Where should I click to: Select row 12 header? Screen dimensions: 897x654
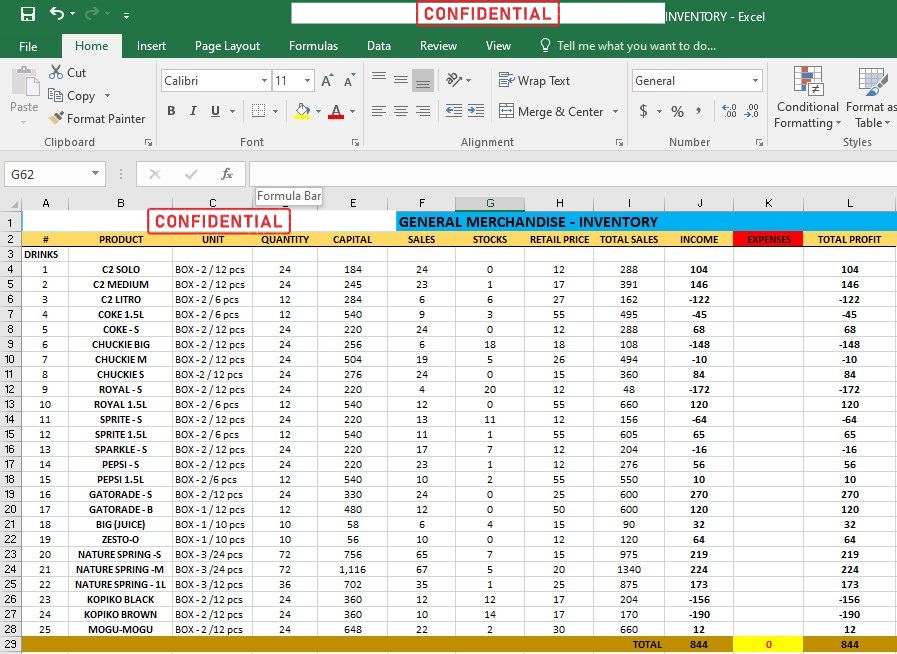tap(10, 390)
